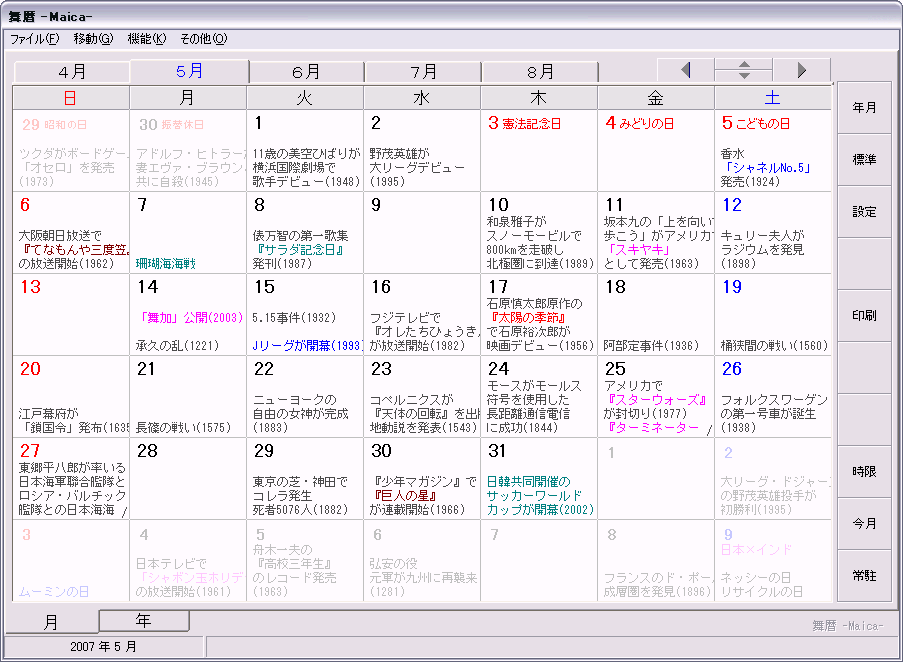Image resolution: width=903 pixels, height=662 pixels.
Task: Select May 12 キュリー夫人 cell
Action: coord(773,233)
